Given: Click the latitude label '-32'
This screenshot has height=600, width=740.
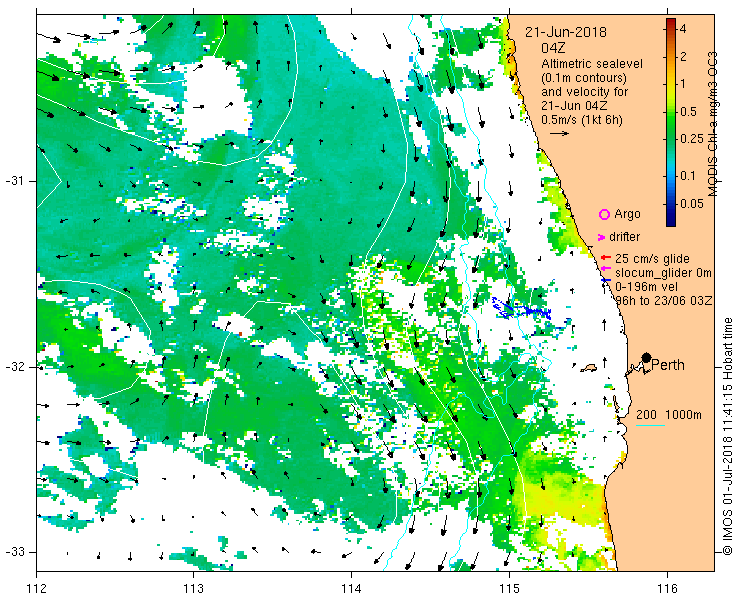Looking at the screenshot, I should tap(14, 366).
